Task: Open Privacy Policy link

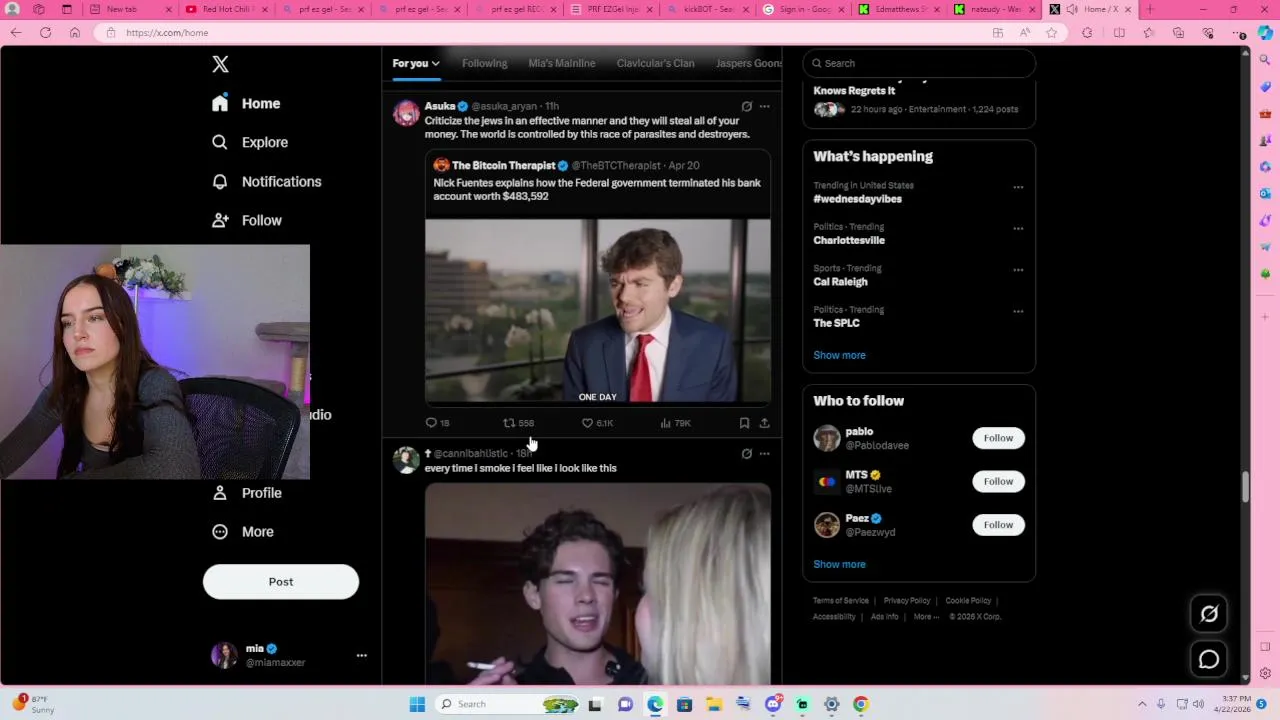Action: (x=907, y=601)
